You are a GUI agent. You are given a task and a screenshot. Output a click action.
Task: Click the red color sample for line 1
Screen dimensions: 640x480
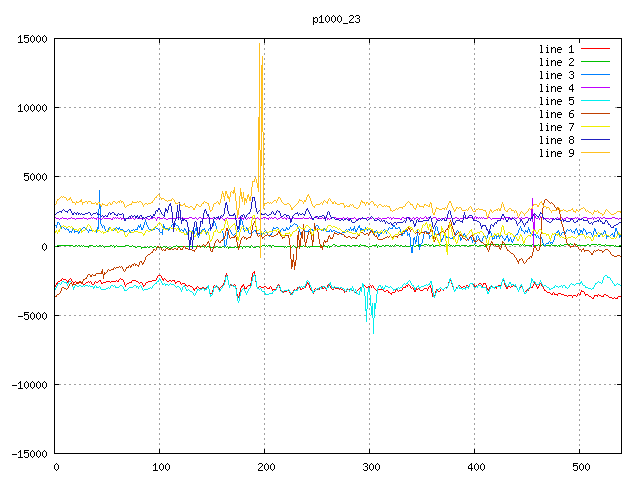click(596, 49)
